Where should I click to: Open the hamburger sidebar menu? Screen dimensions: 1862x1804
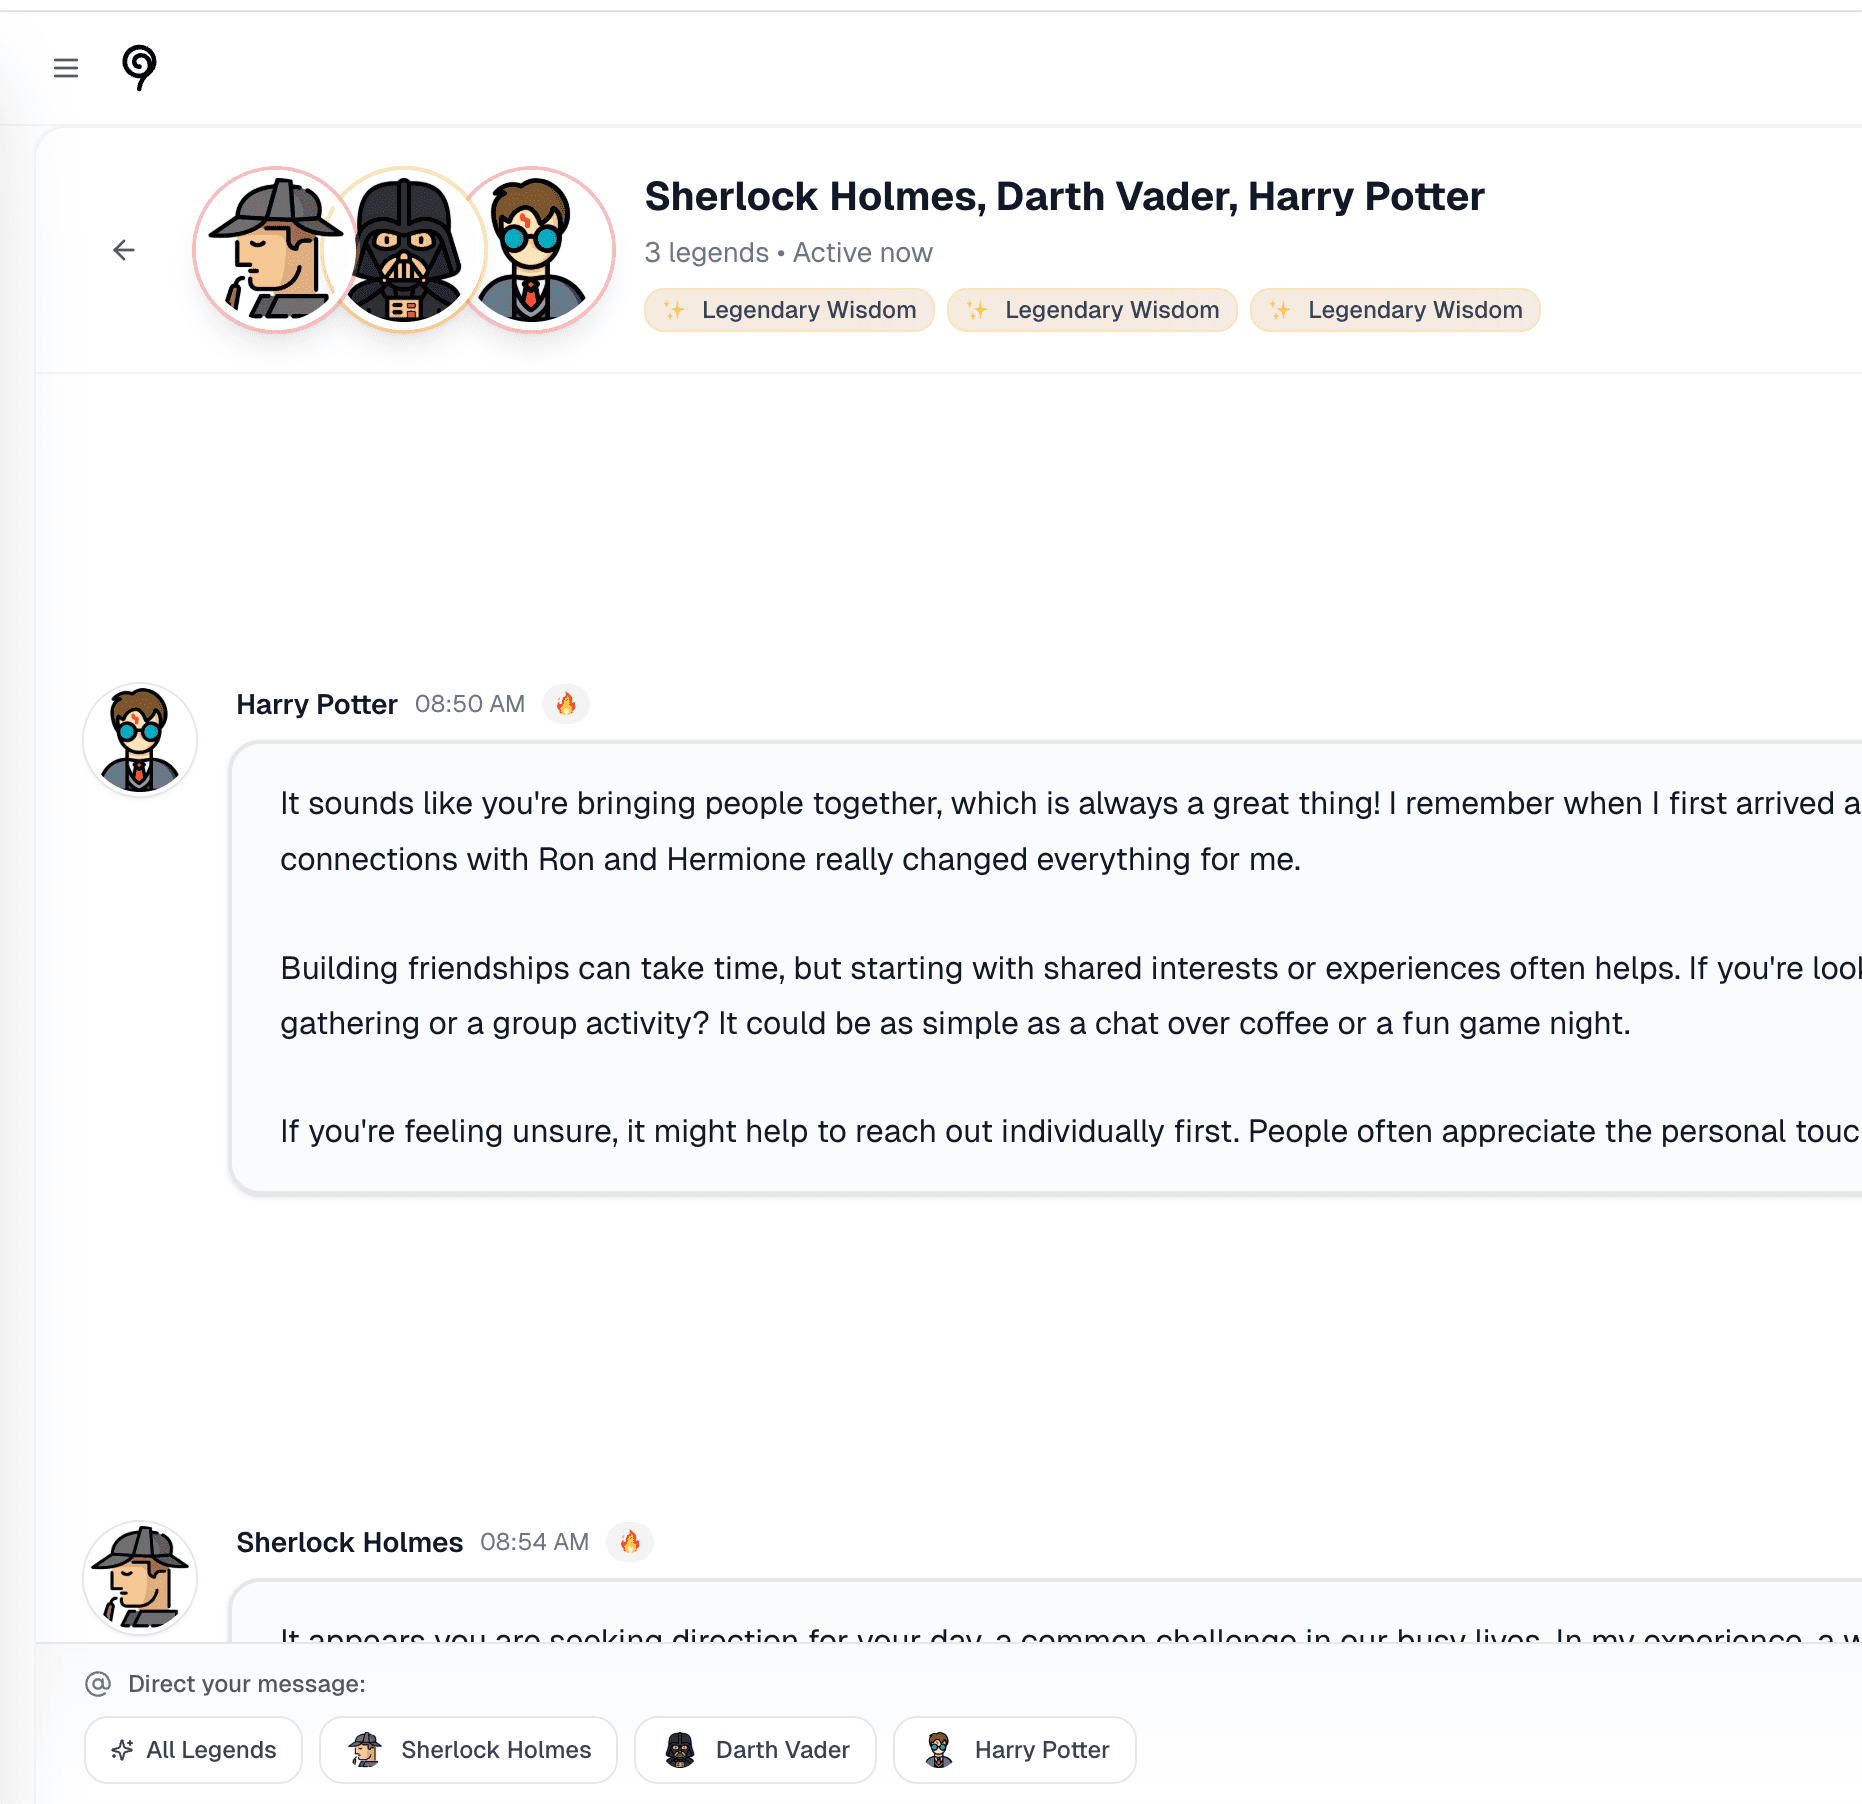coord(66,68)
